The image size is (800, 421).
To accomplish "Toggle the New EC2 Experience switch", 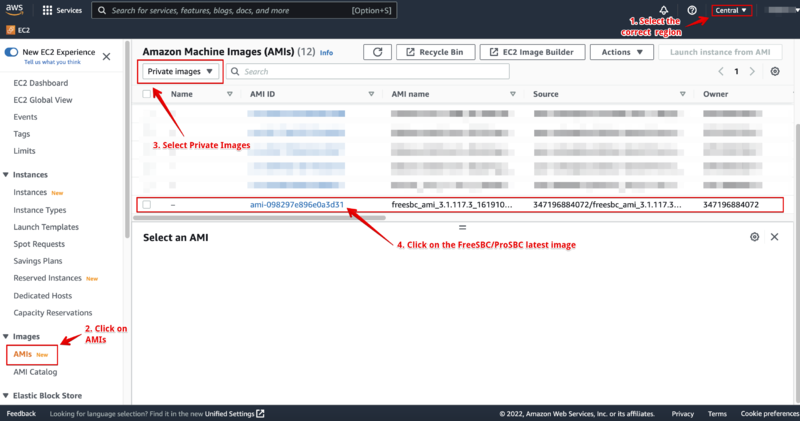I will 11,52.
